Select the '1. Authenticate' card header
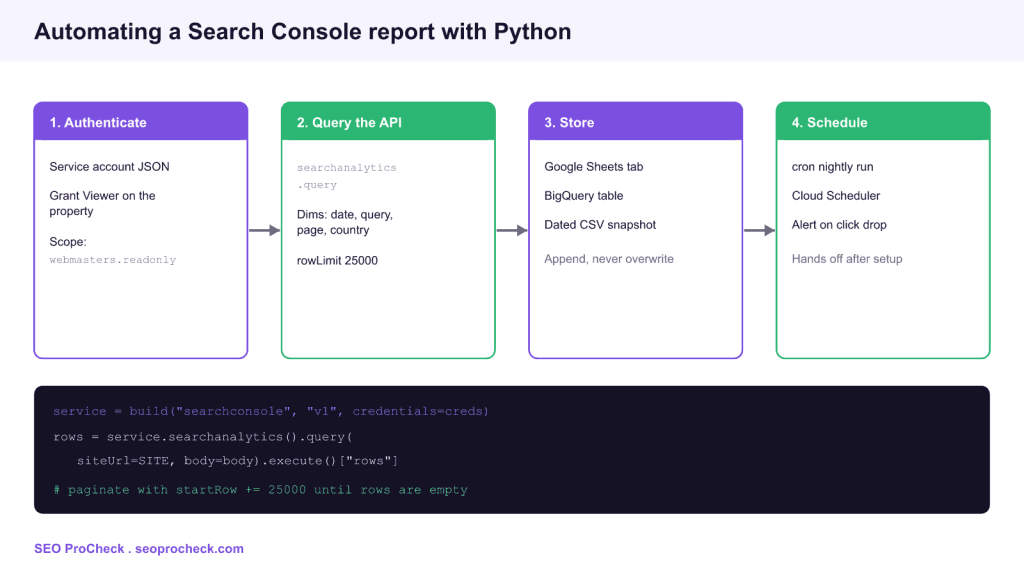 point(141,121)
